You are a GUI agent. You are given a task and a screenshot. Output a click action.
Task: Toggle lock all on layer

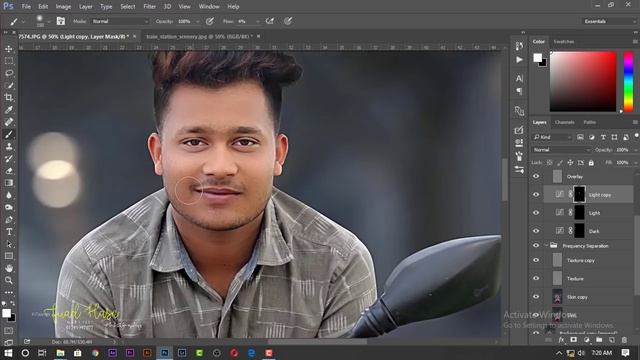tap(591, 163)
